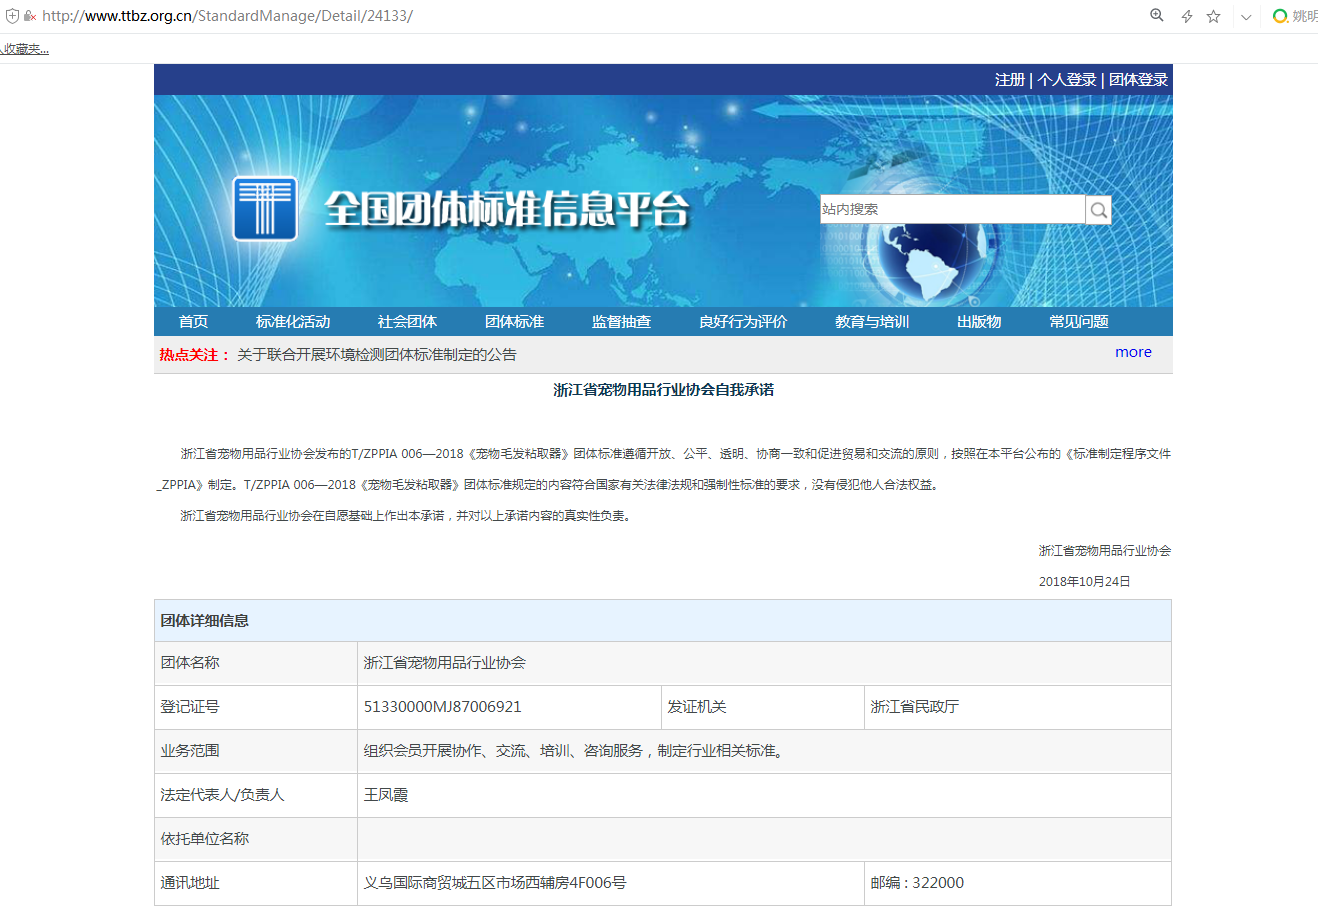The height and width of the screenshot is (921, 1318).
Task: Click the 注册 register link
Action: [1009, 80]
